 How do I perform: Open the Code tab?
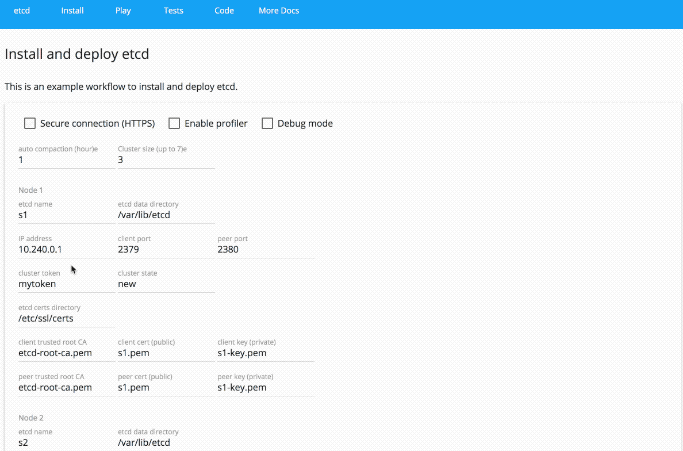[x=224, y=11]
